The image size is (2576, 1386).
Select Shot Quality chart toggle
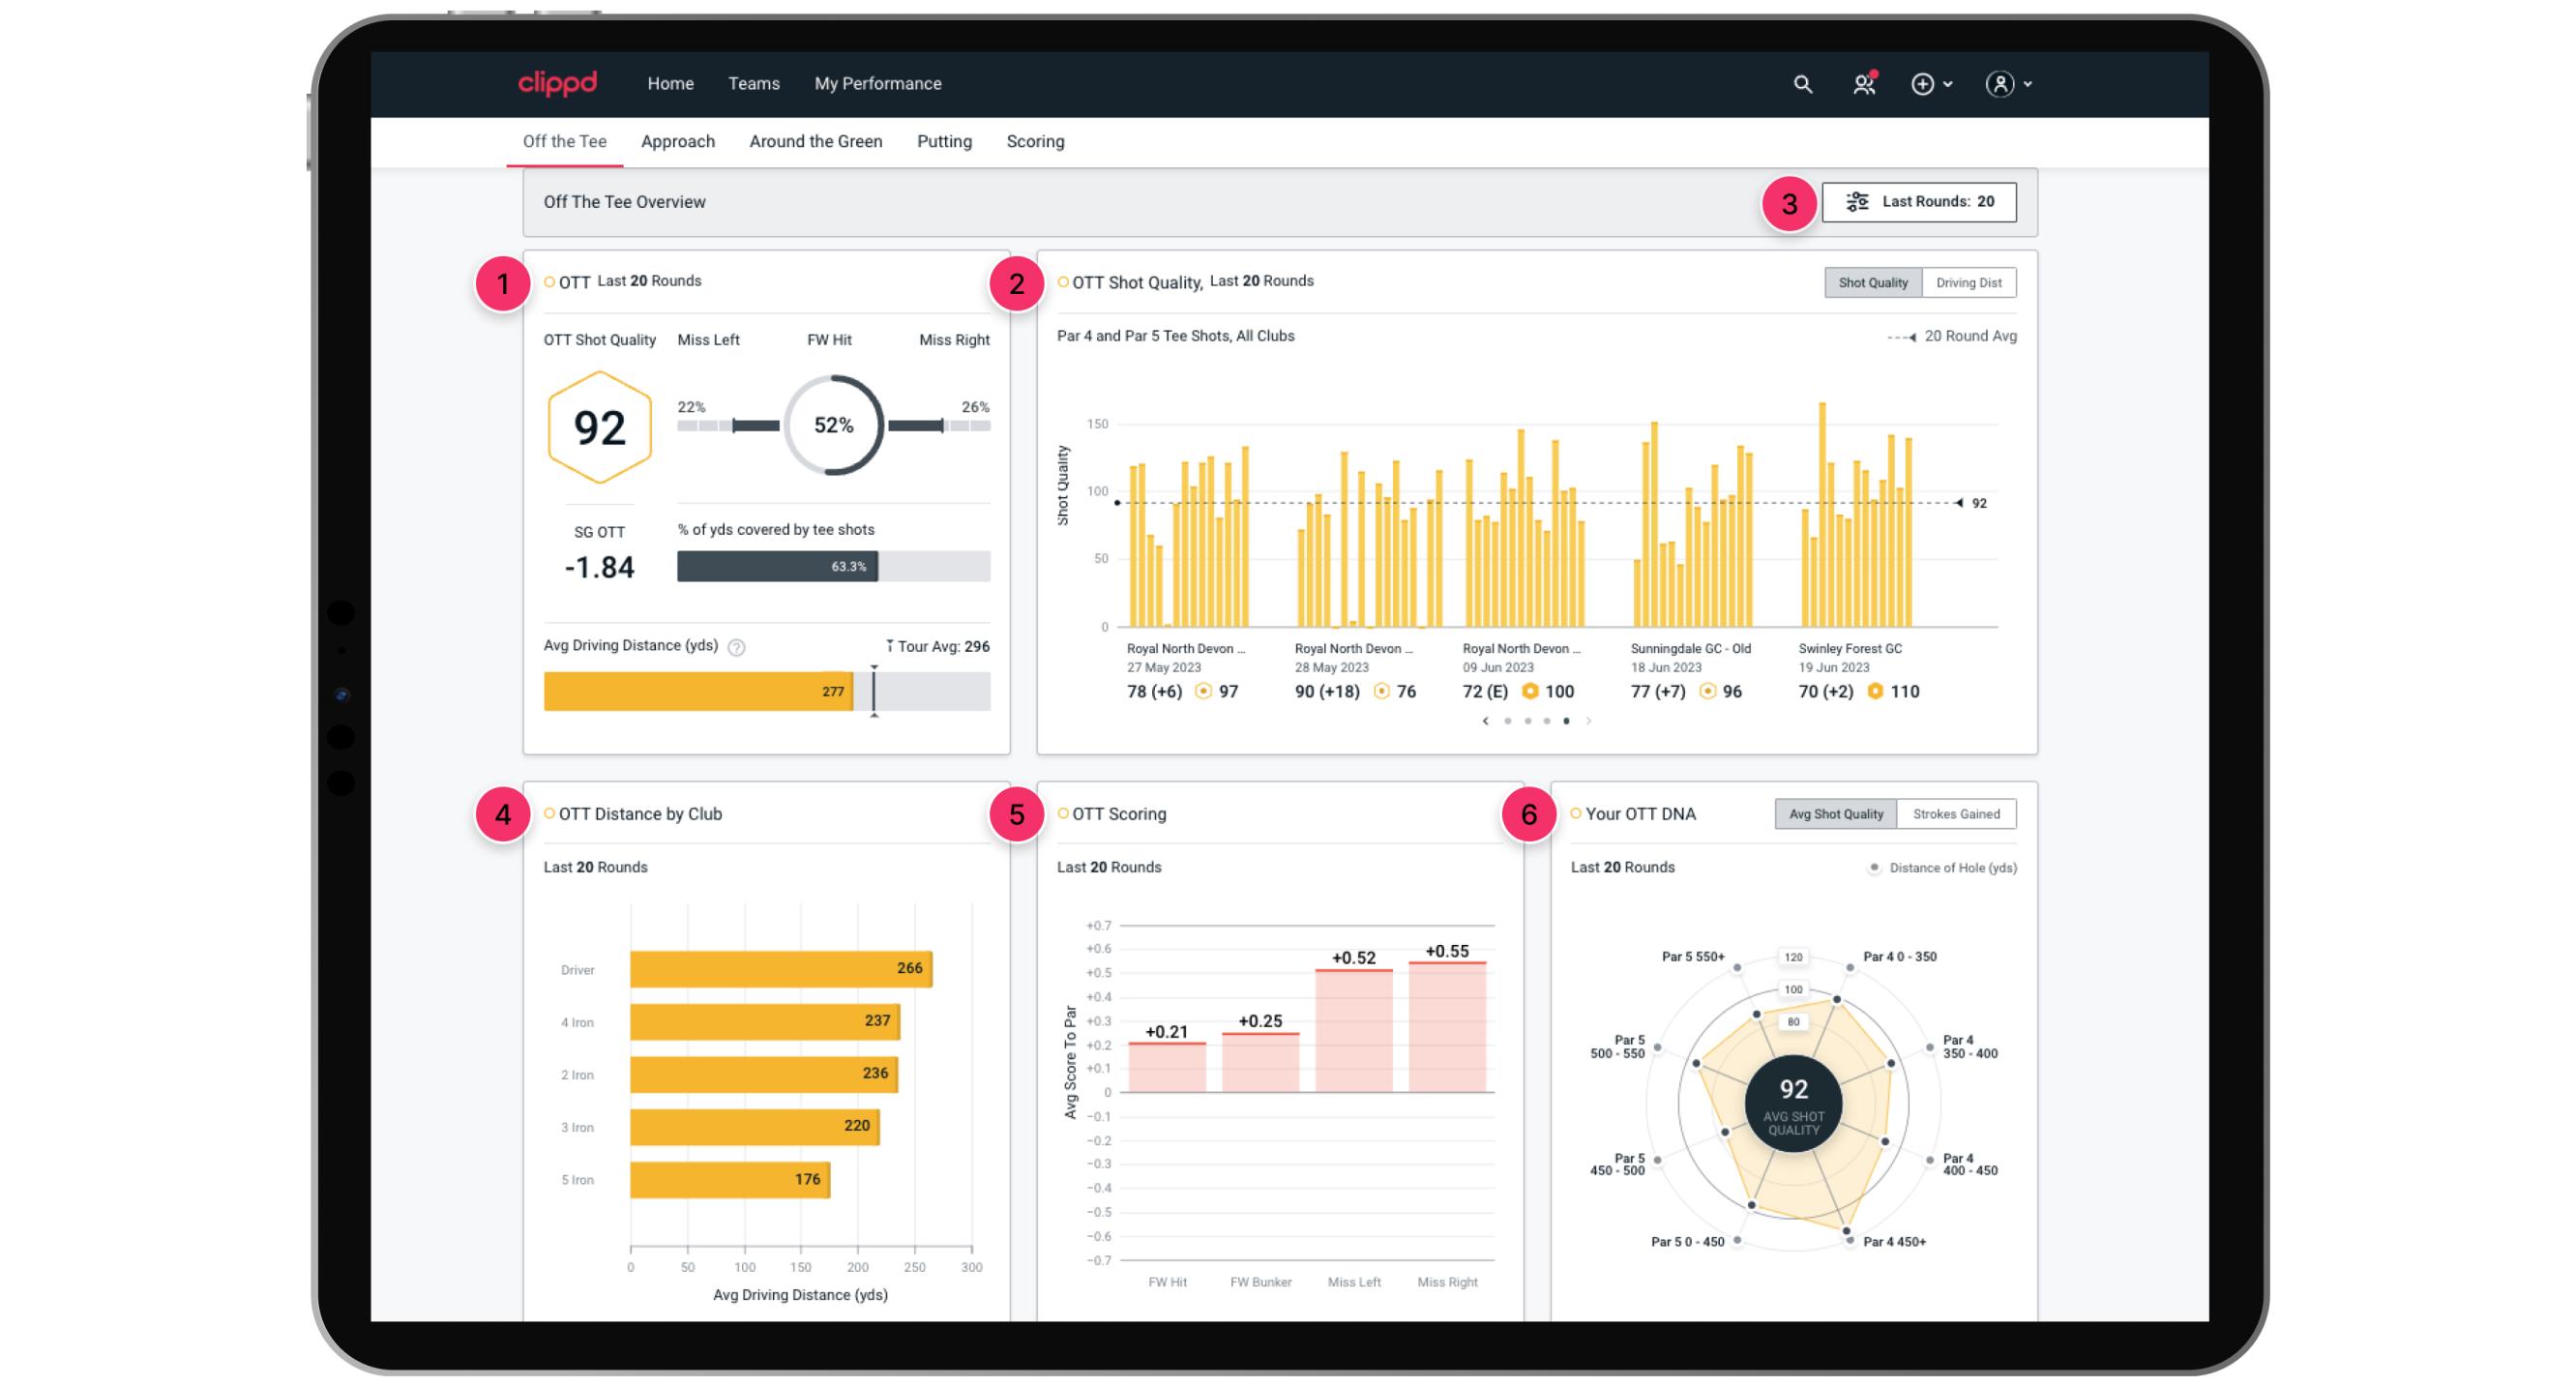tap(1872, 283)
